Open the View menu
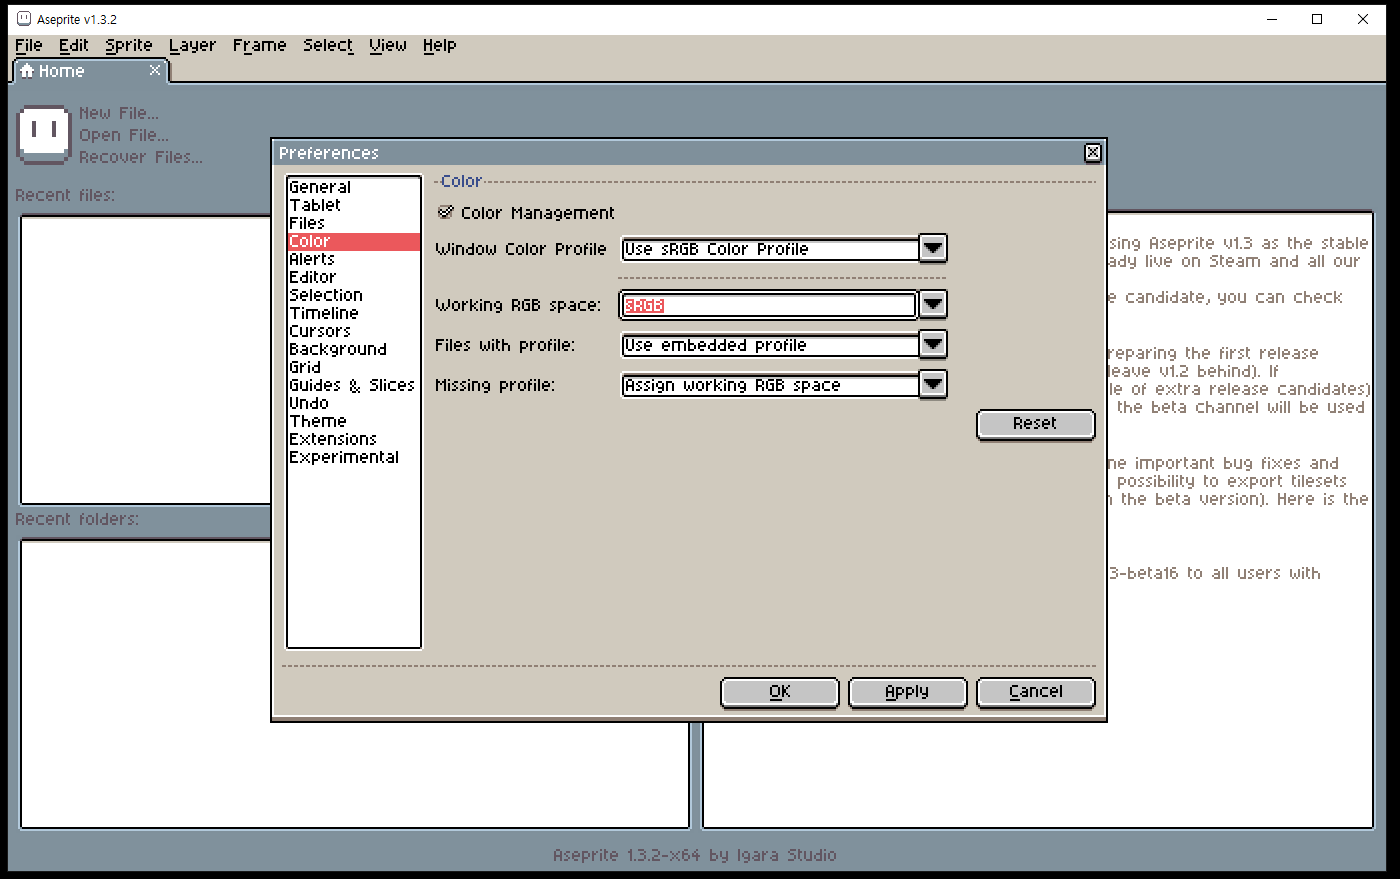Image resolution: width=1400 pixels, height=879 pixels. click(388, 45)
